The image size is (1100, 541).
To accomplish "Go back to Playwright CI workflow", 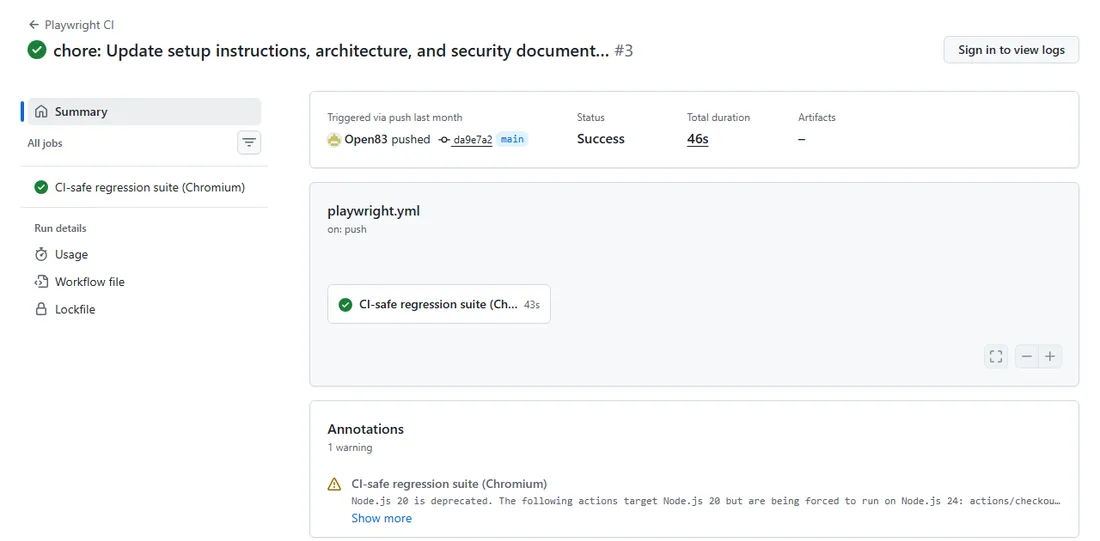I will pos(71,25).
